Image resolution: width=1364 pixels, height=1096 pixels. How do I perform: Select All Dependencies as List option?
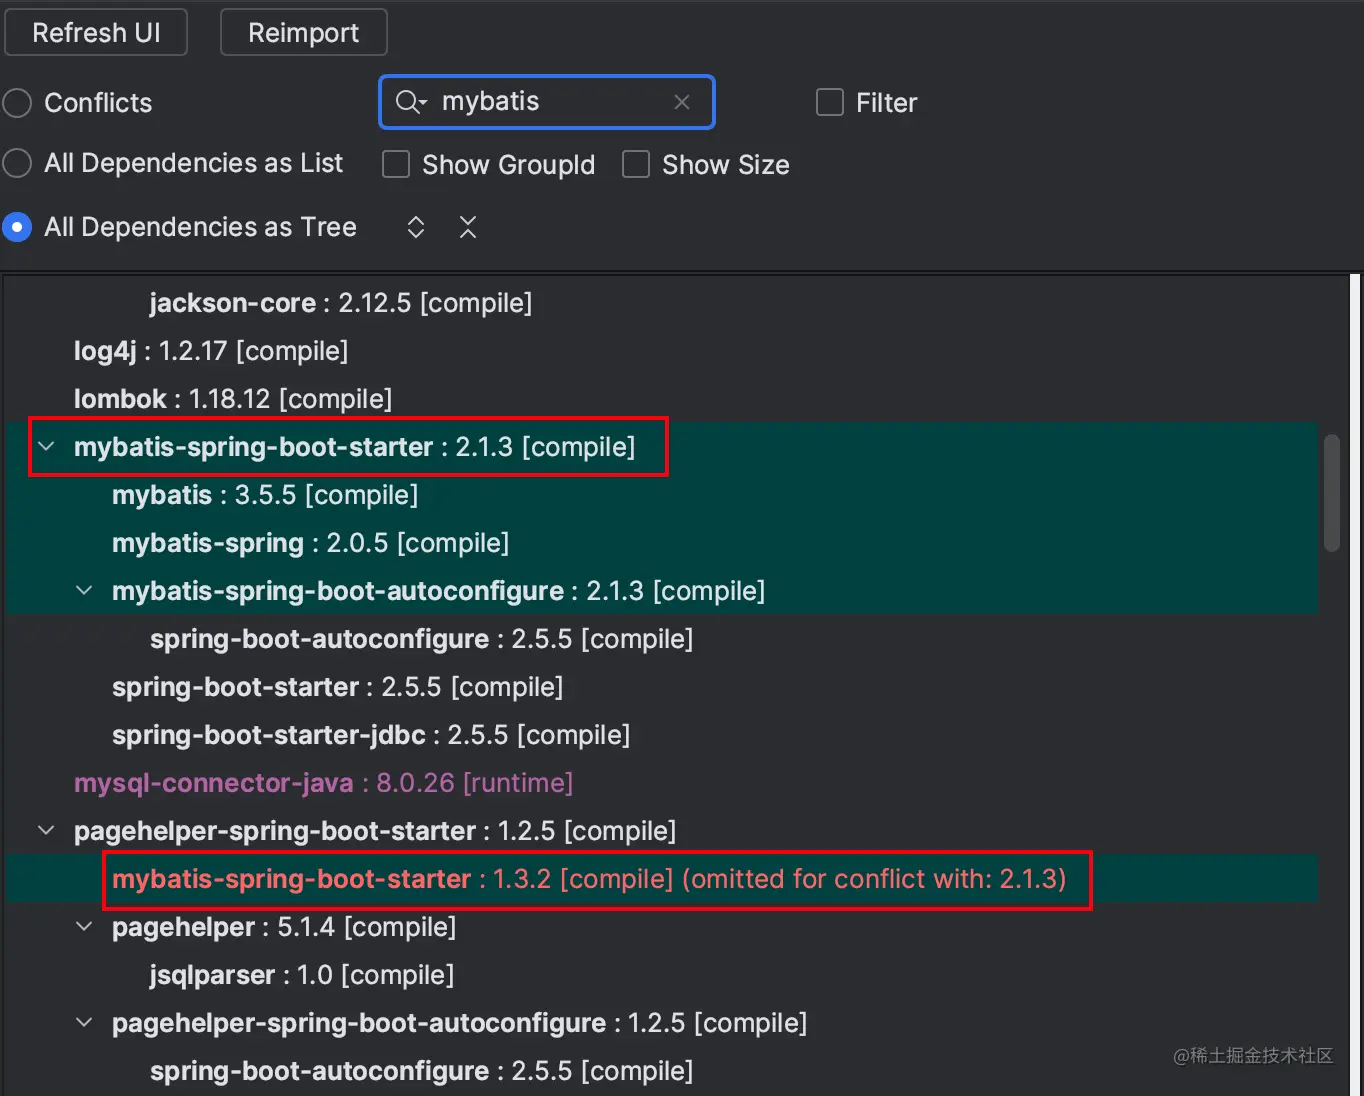click(x=17, y=163)
